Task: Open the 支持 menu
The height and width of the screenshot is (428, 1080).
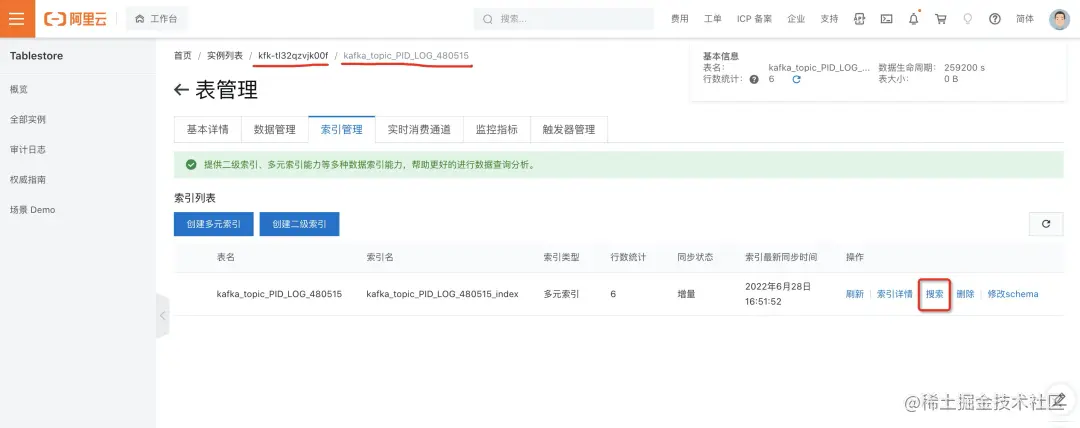Action: click(x=829, y=19)
